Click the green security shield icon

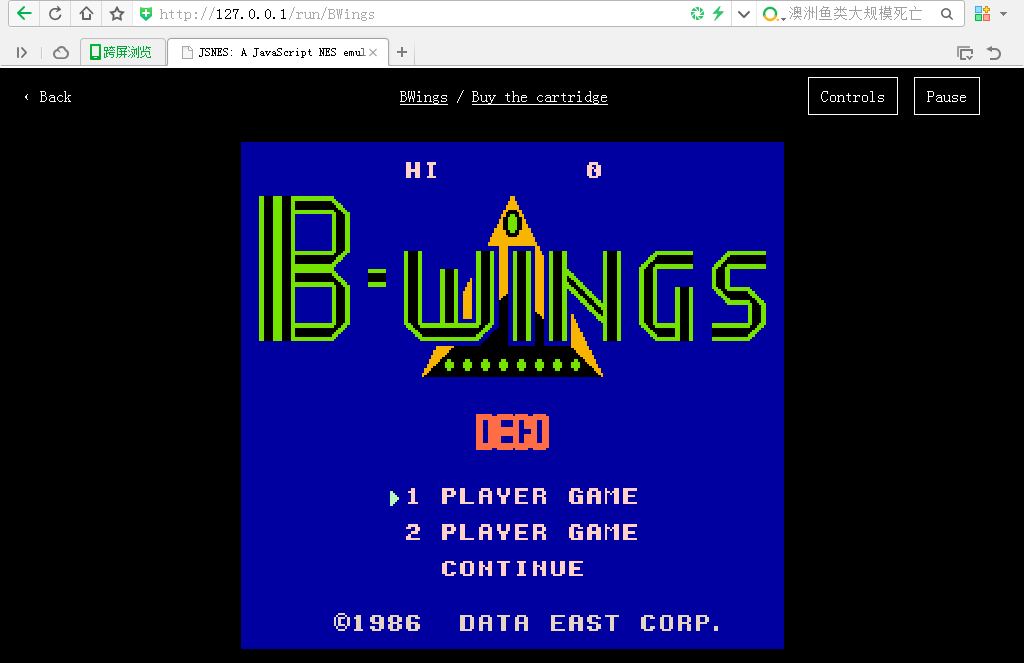click(146, 14)
